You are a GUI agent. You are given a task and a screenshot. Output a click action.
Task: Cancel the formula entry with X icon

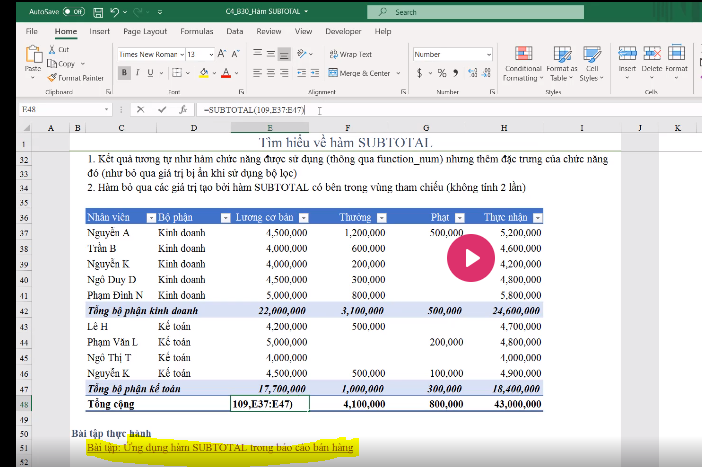pos(140,110)
